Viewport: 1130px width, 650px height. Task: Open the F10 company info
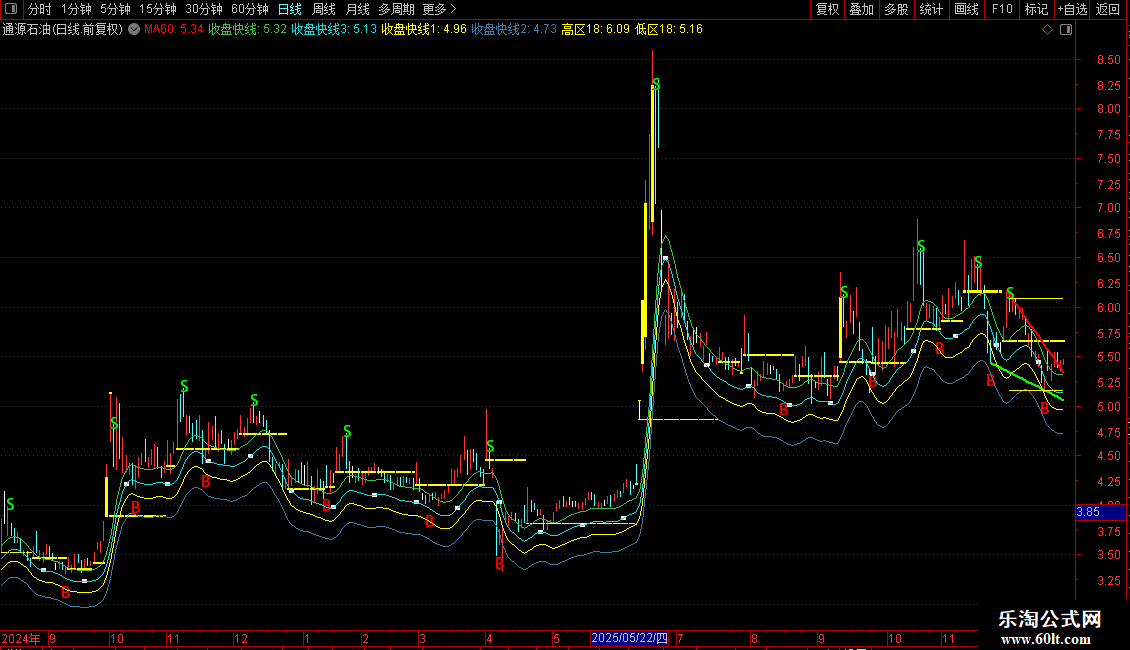coord(1001,9)
